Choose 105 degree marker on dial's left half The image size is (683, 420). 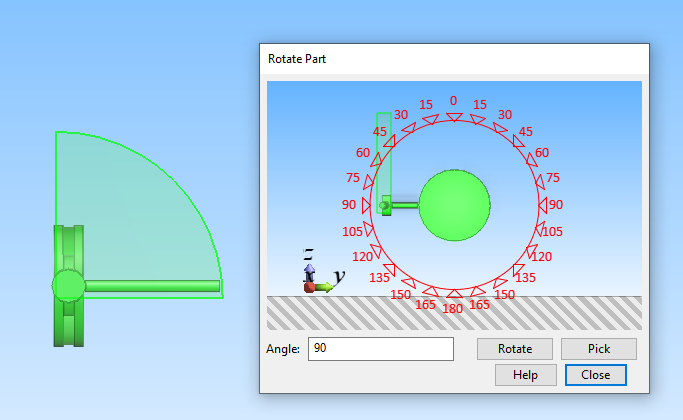369,229
